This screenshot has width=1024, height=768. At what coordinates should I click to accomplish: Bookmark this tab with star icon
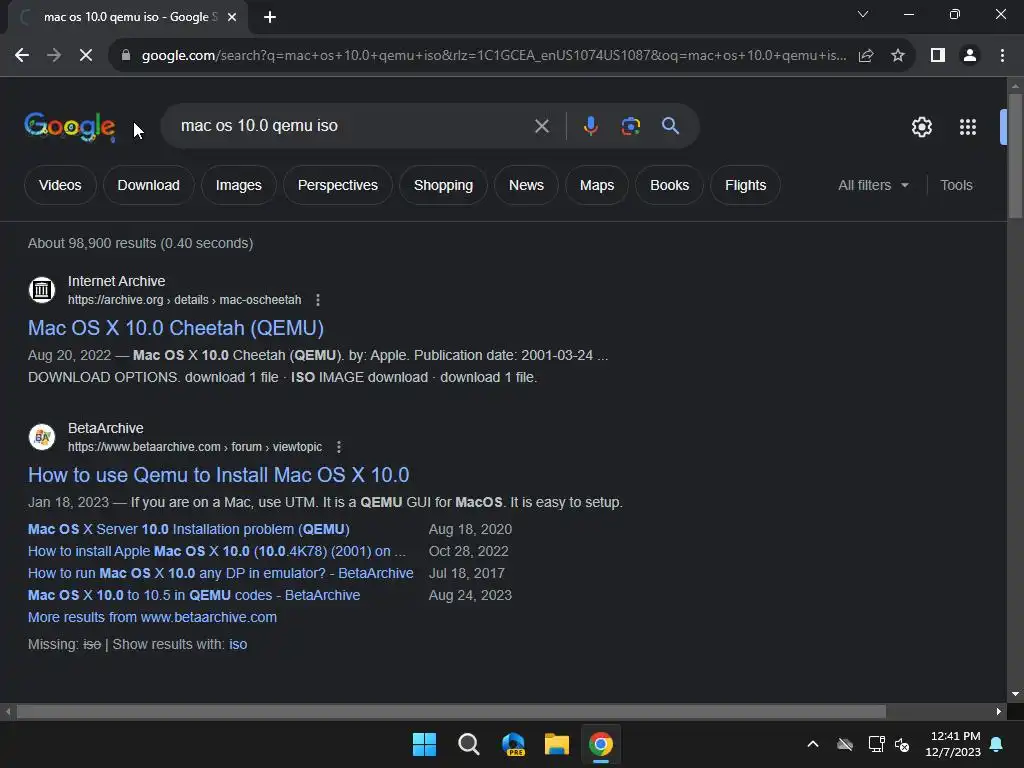click(x=898, y=56)
